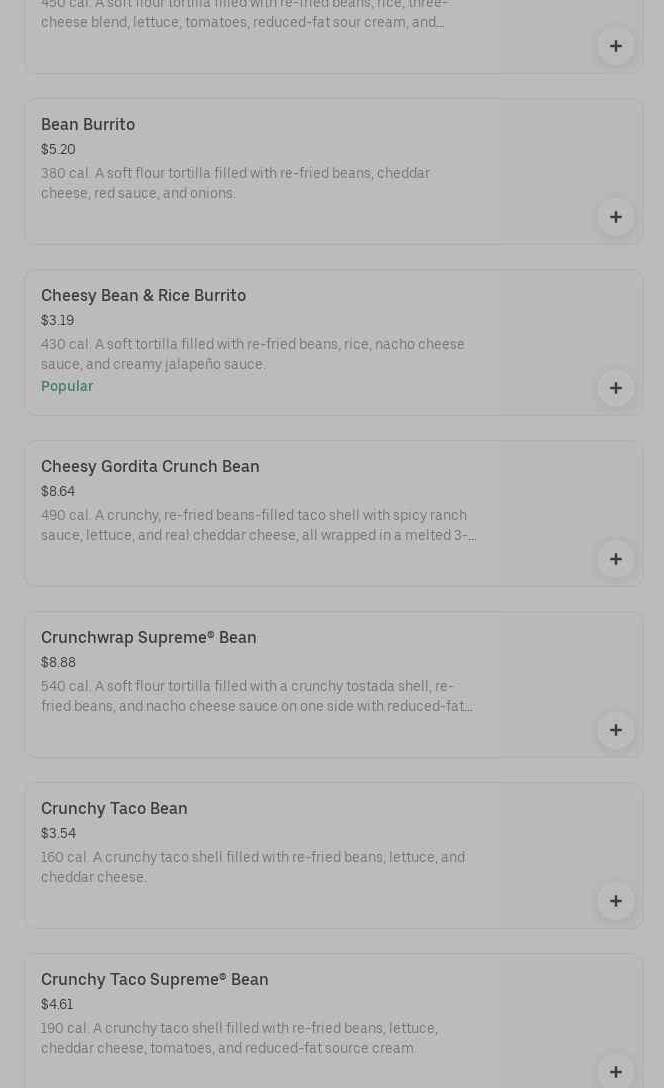Image resolution: width=664 pixels, height=1088 pixels.
Task: Click the $3.54 Crunchy Taco Bean price
Action: tap(58, 834)
